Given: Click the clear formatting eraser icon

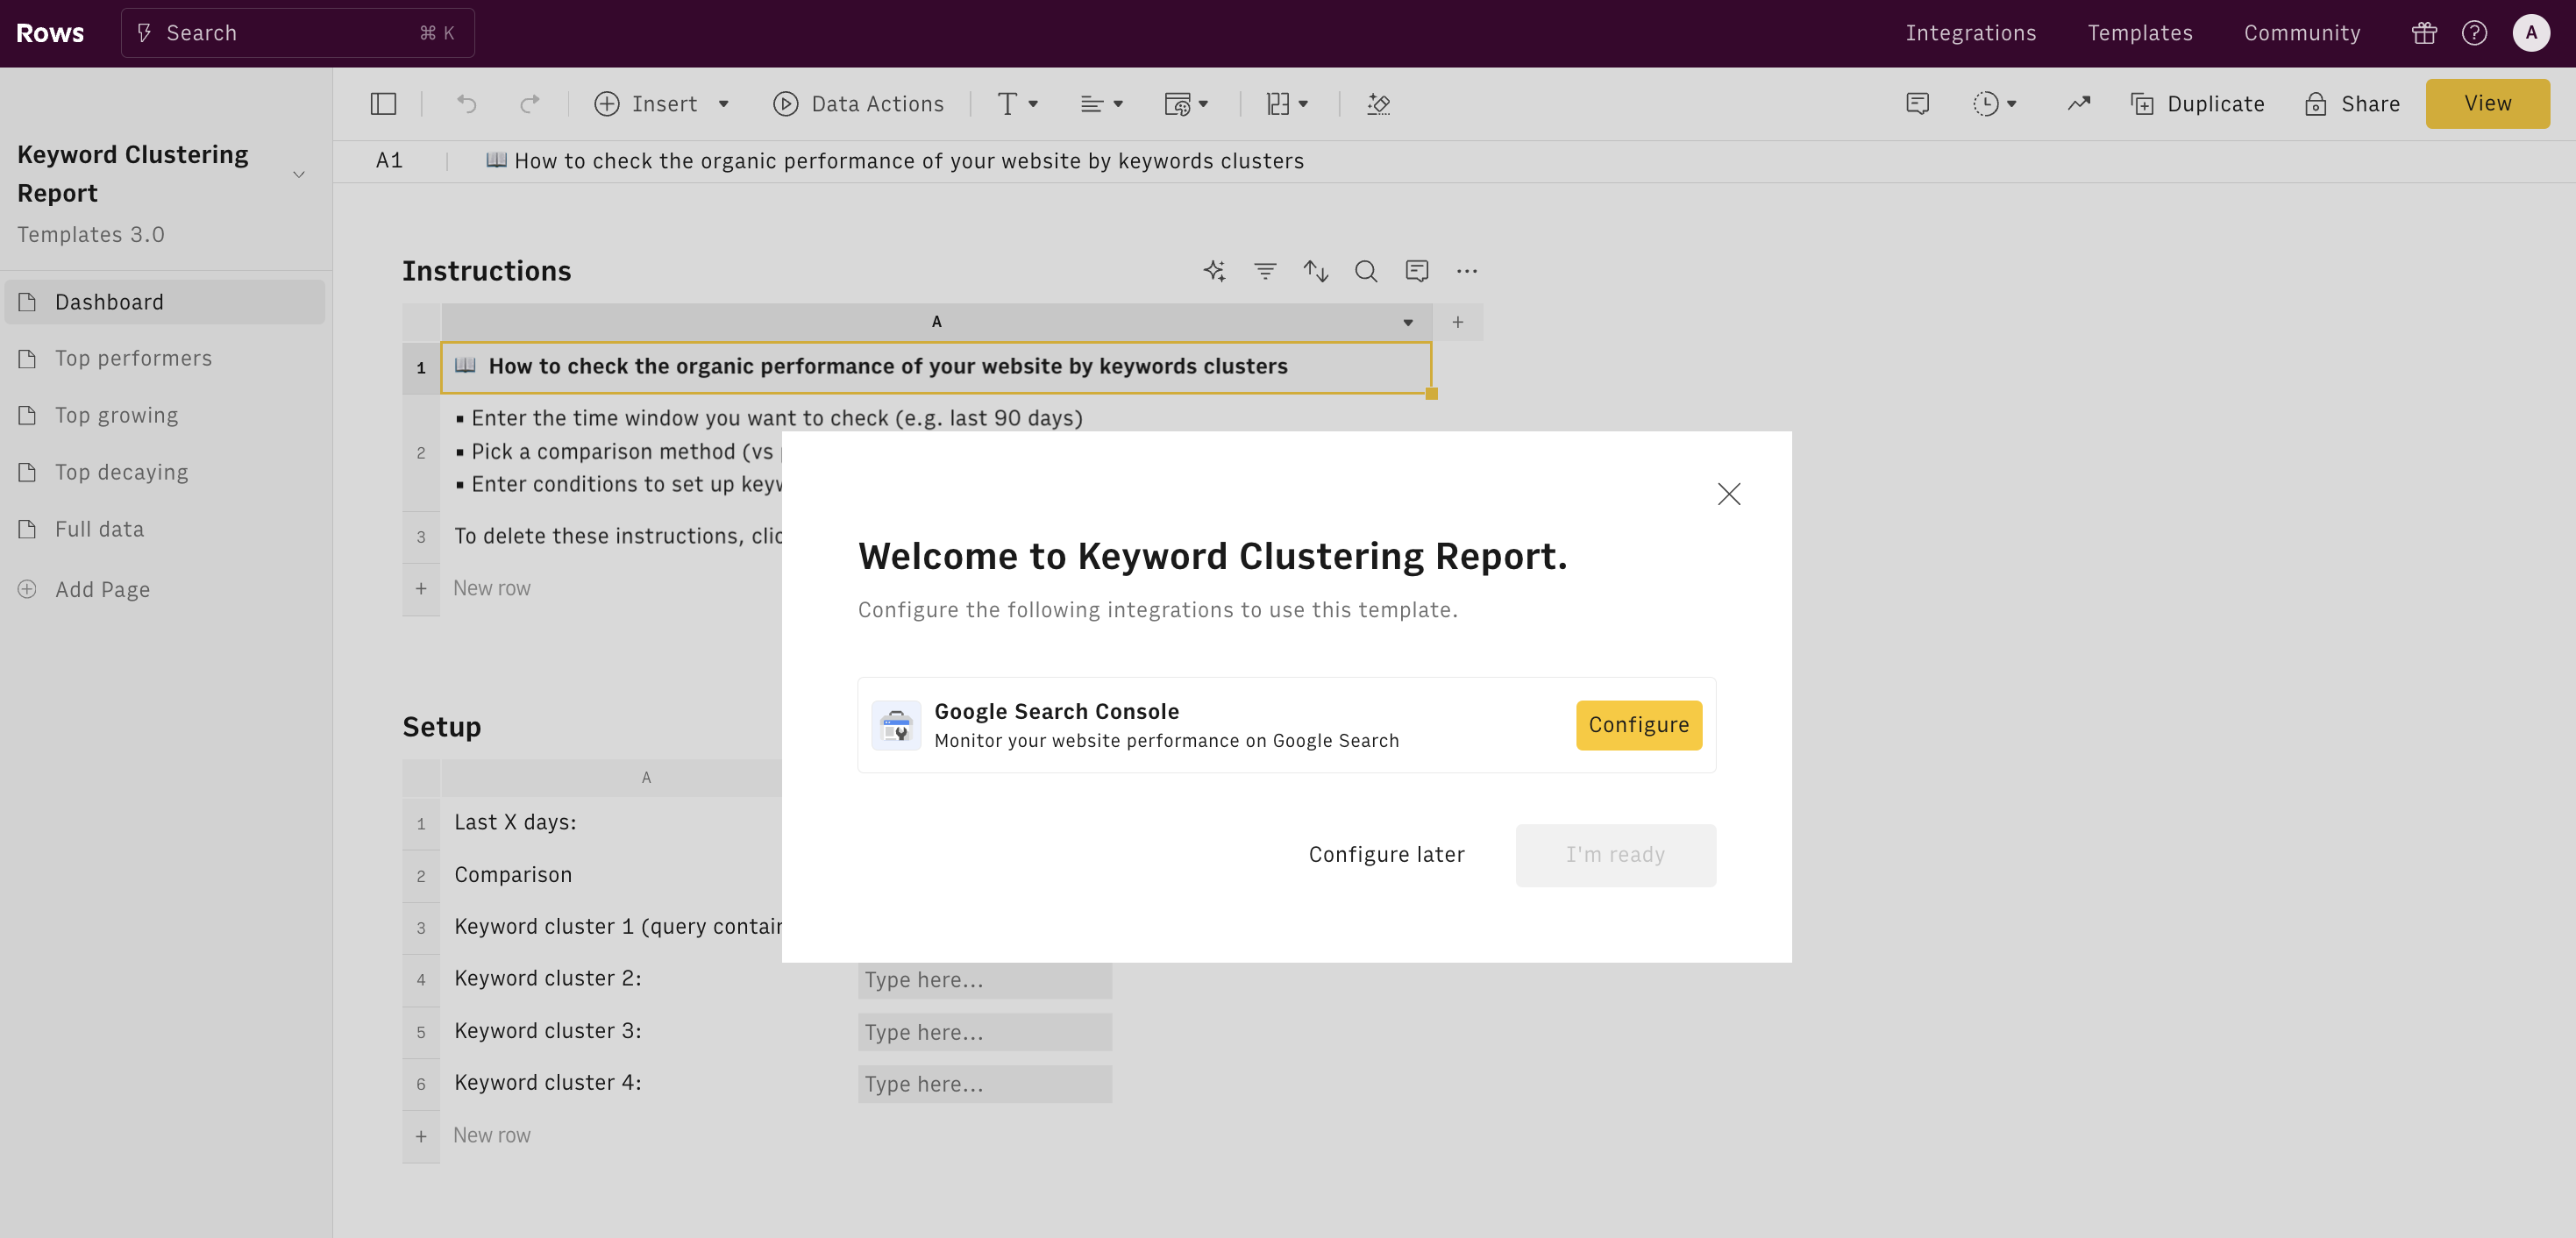Looking at the screenshot, I should [x=1379, y=104].
